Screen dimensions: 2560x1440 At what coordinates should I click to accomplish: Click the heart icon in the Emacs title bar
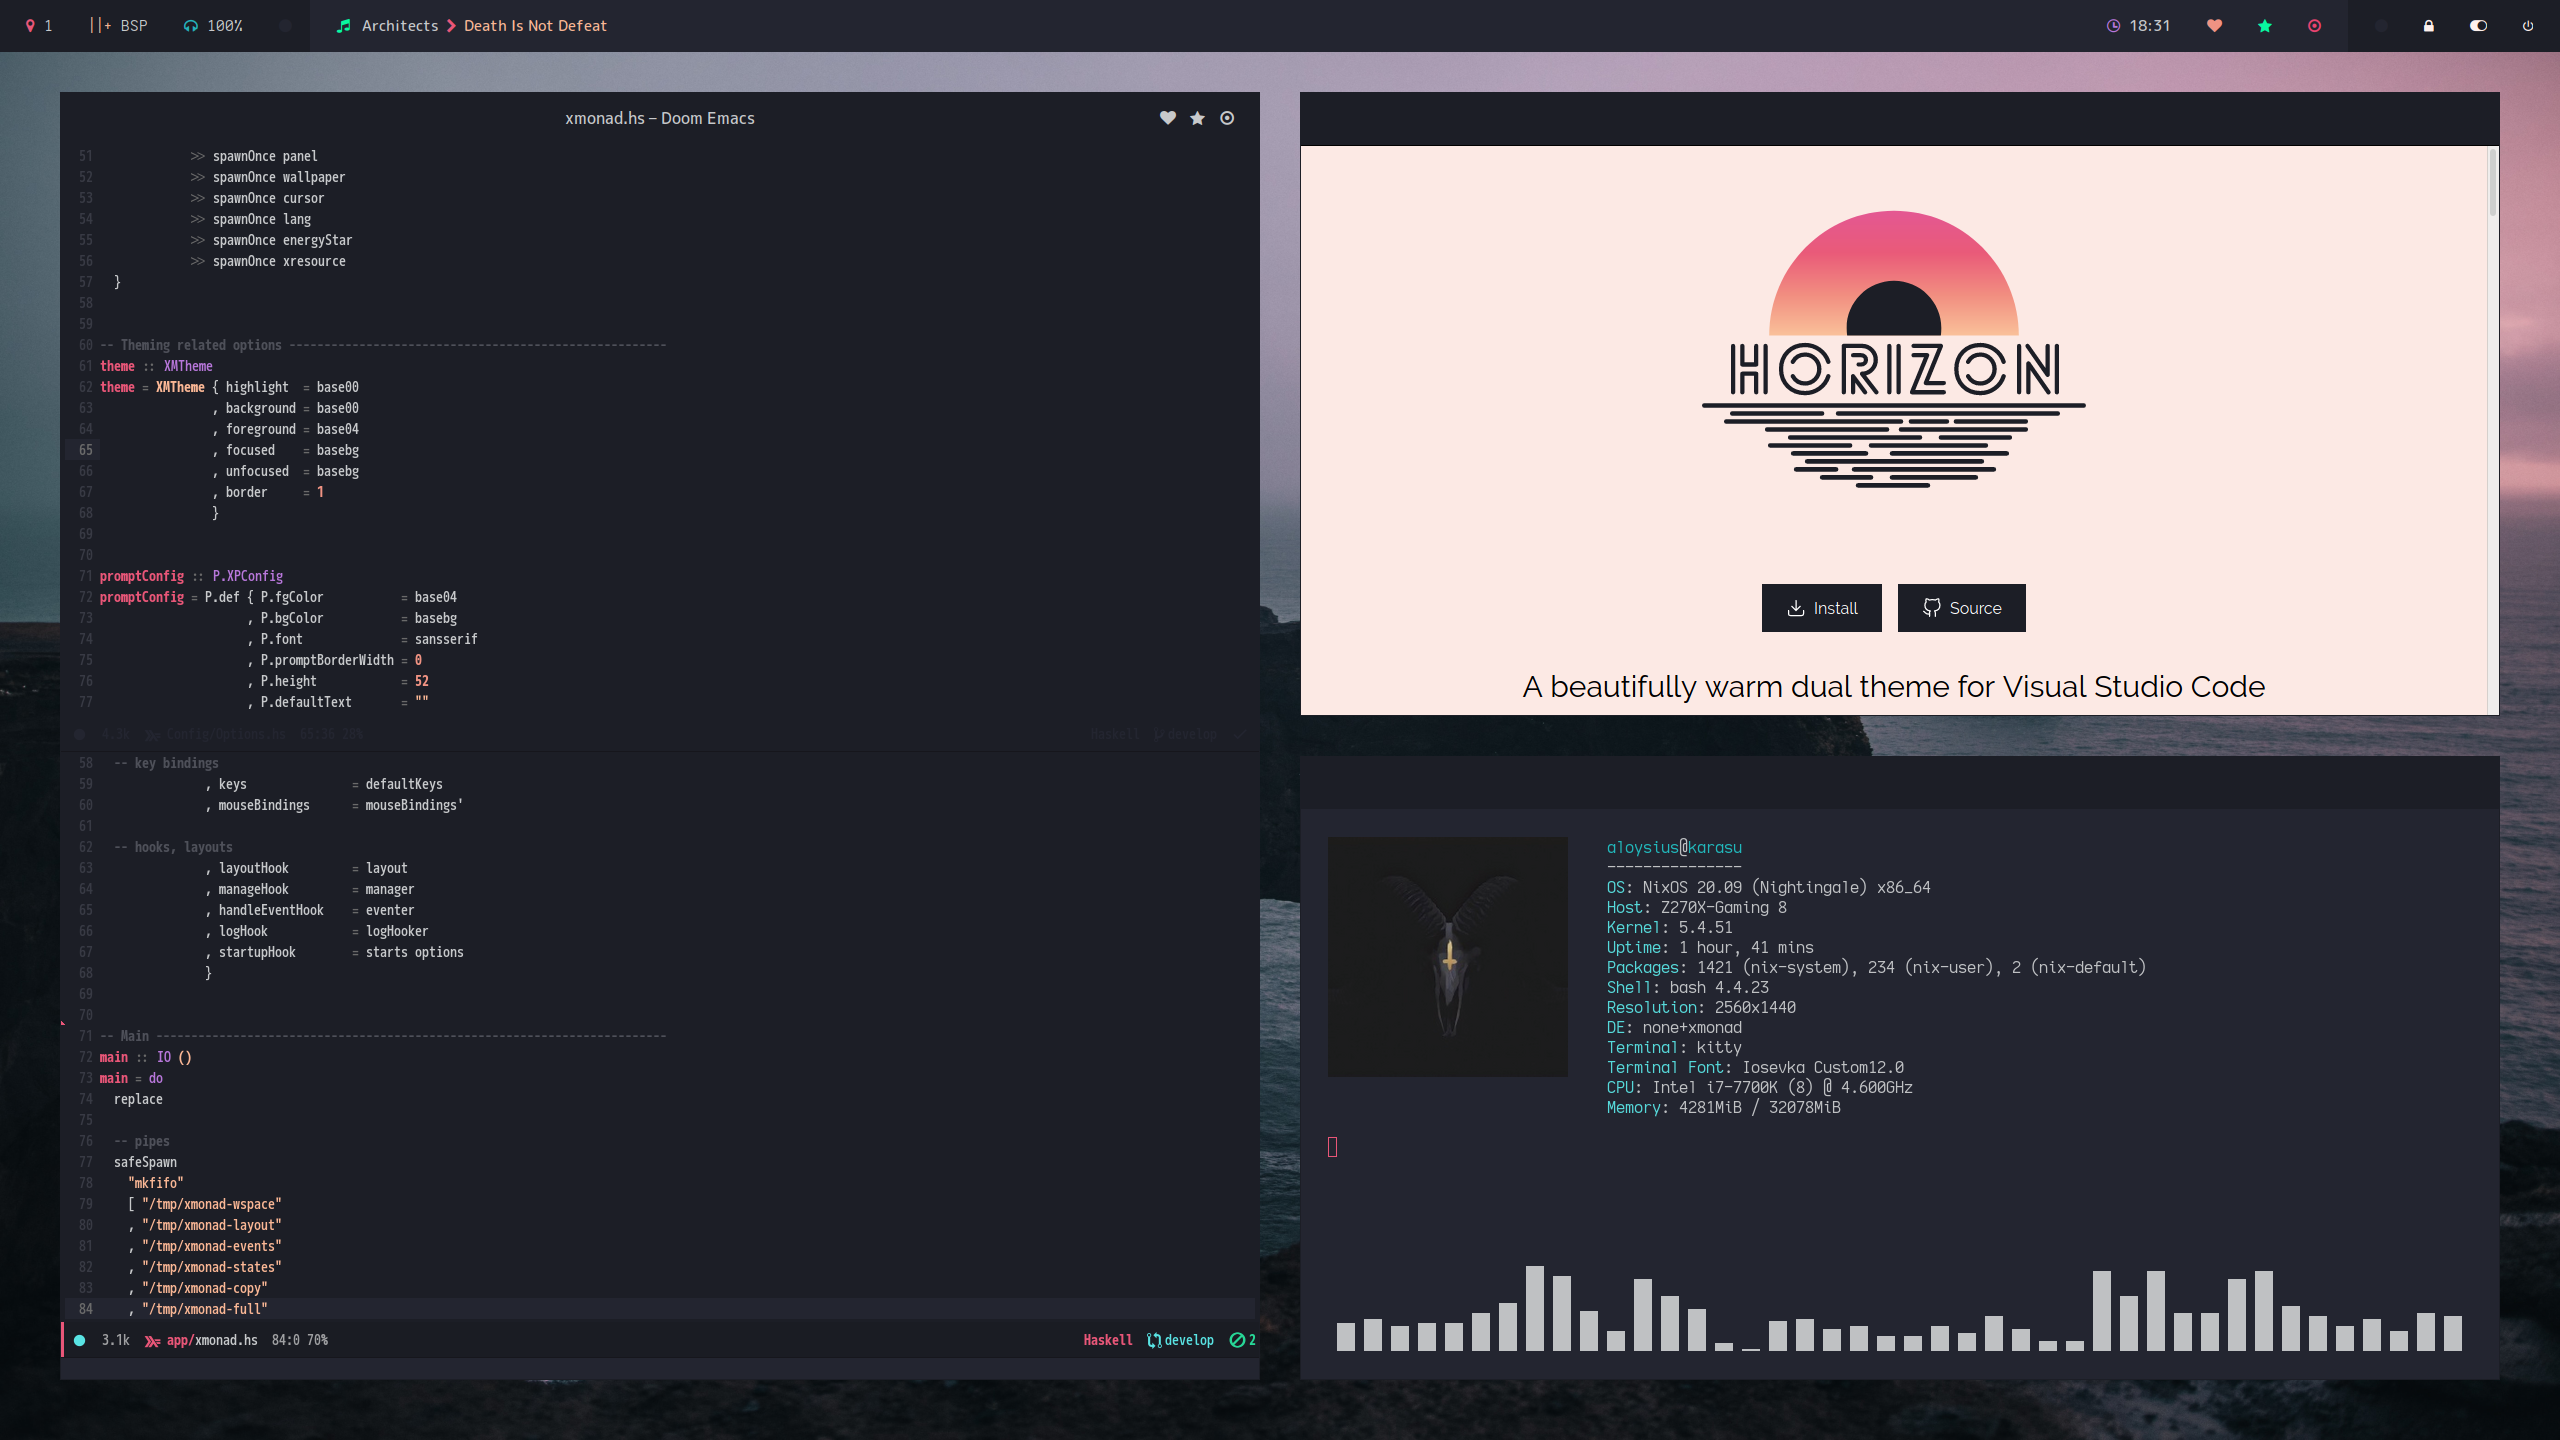coord(1167,118)
